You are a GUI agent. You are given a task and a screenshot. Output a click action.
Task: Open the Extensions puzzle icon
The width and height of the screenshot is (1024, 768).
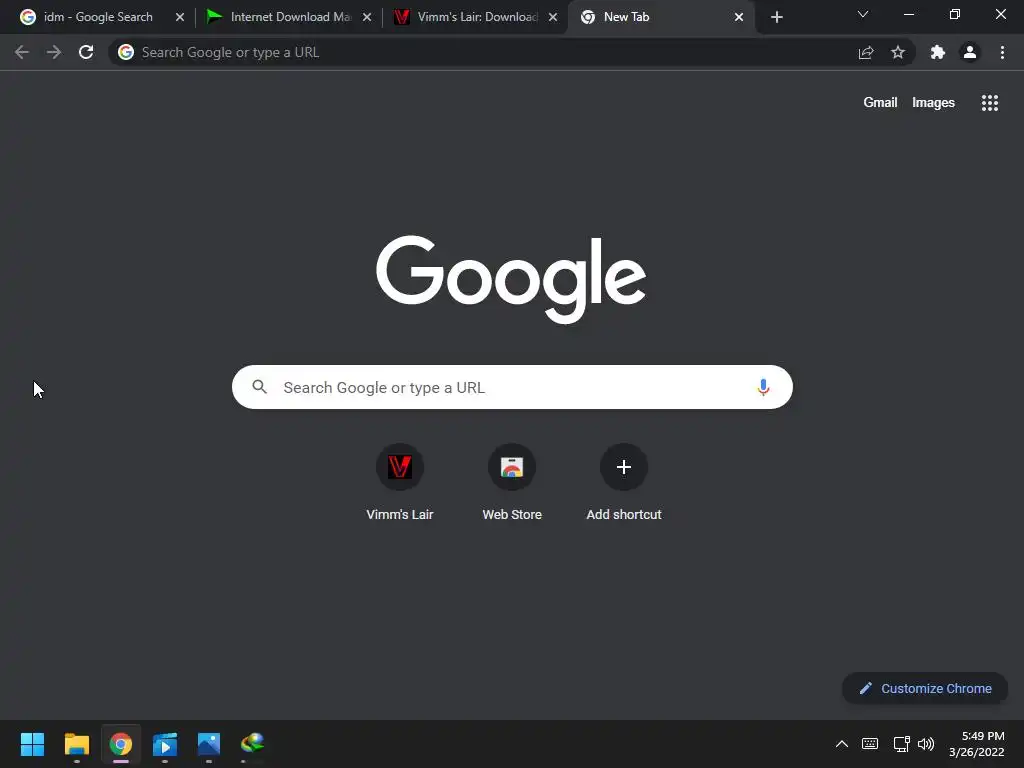pos(938,52)
